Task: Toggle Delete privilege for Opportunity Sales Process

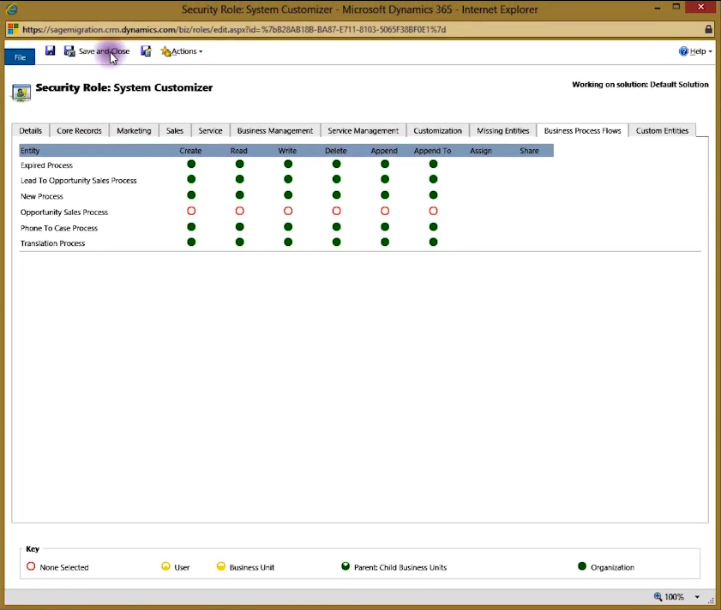Action: pyautogui.click(x=337, y=211)
